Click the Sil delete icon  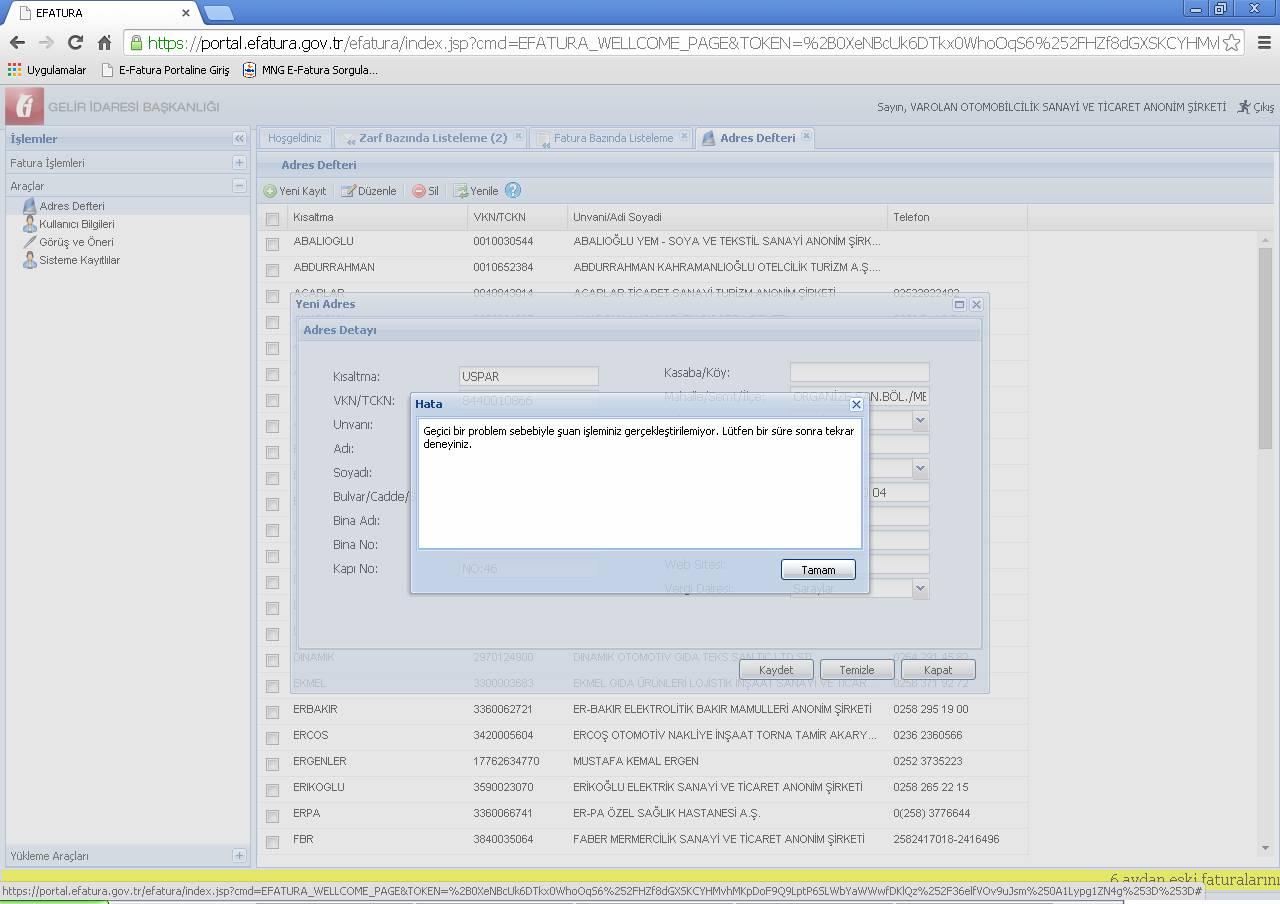pyautogui.click(x=419, y=191)
